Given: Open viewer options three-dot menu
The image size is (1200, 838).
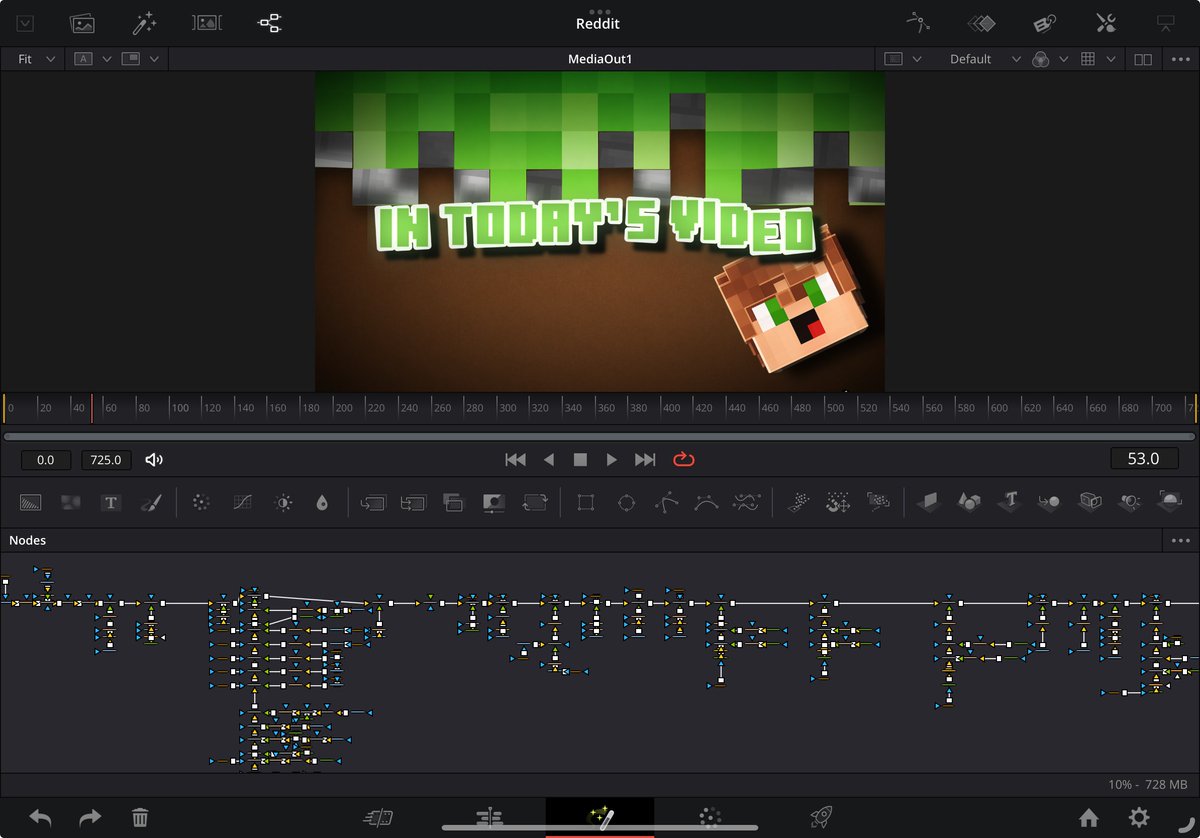Looking at the screenshot, I should pyautogui.click(x=1180, y=59).
